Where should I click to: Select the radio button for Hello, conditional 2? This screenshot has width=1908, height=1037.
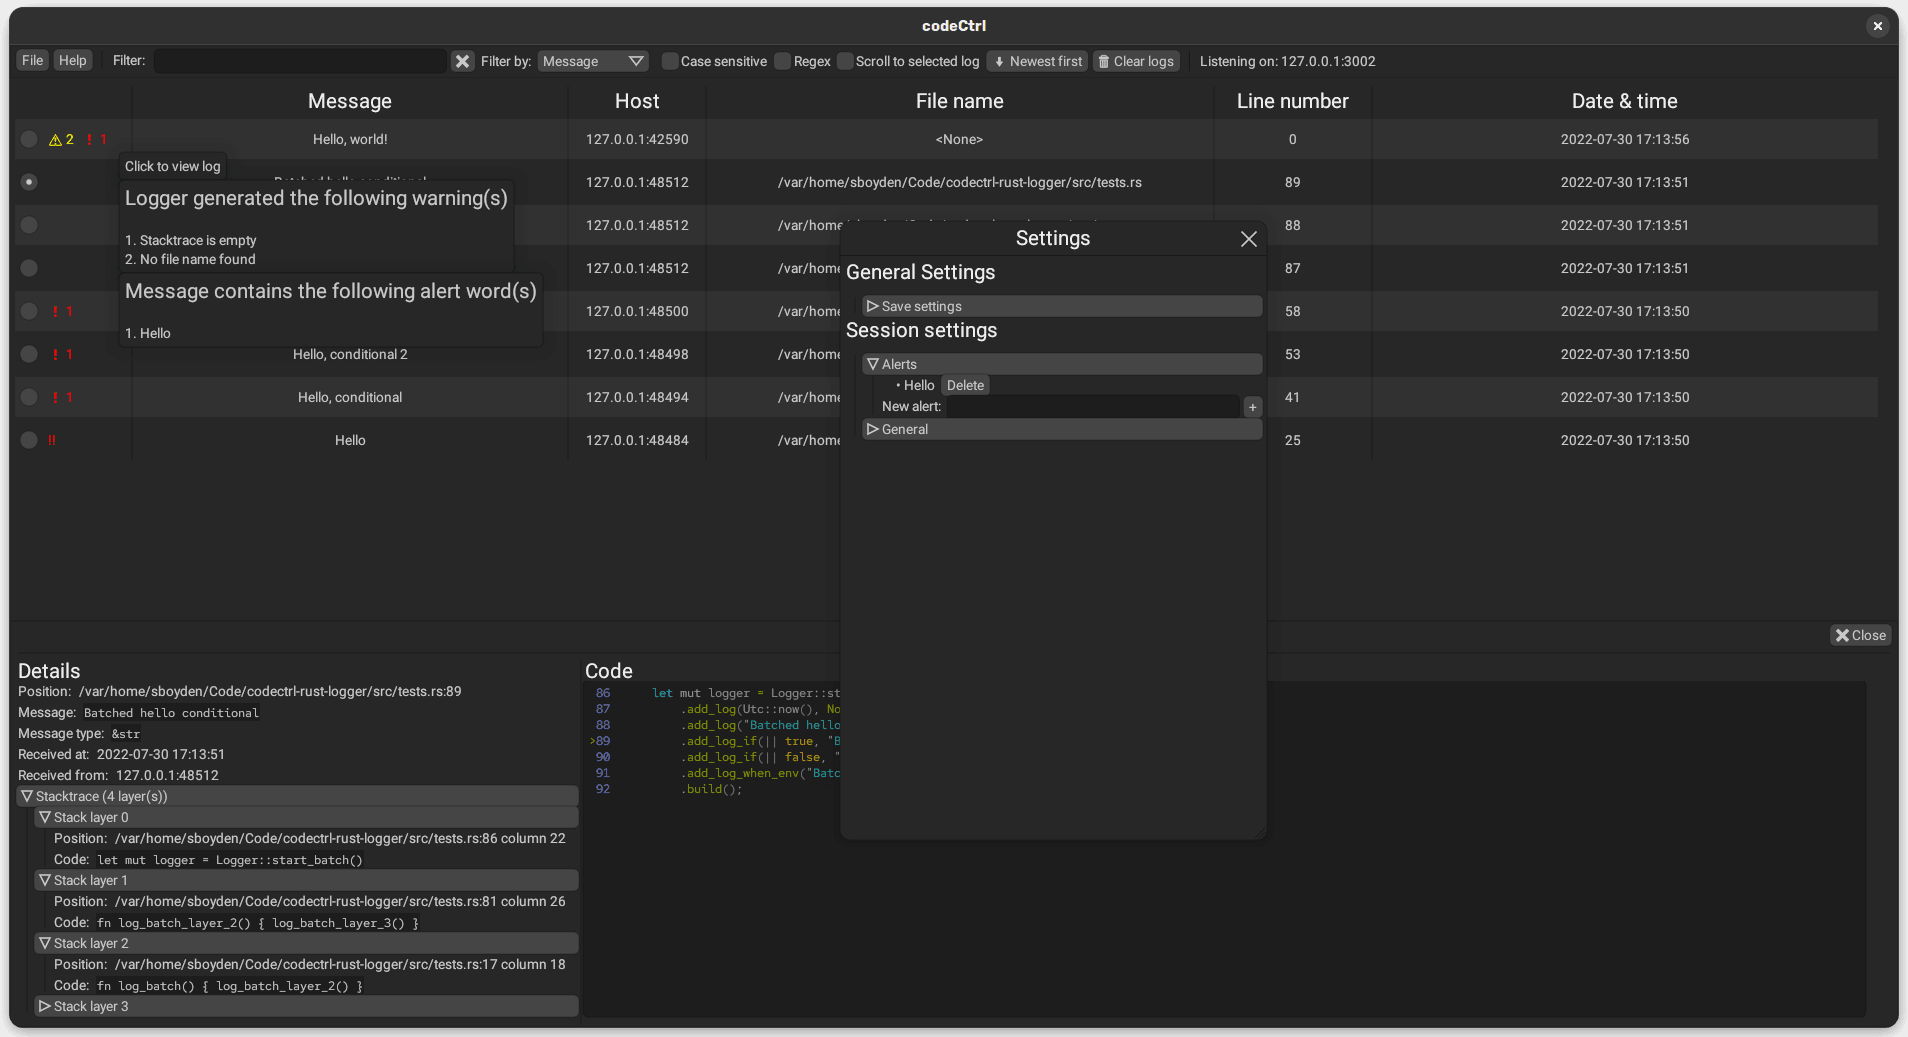pos(28,354)
